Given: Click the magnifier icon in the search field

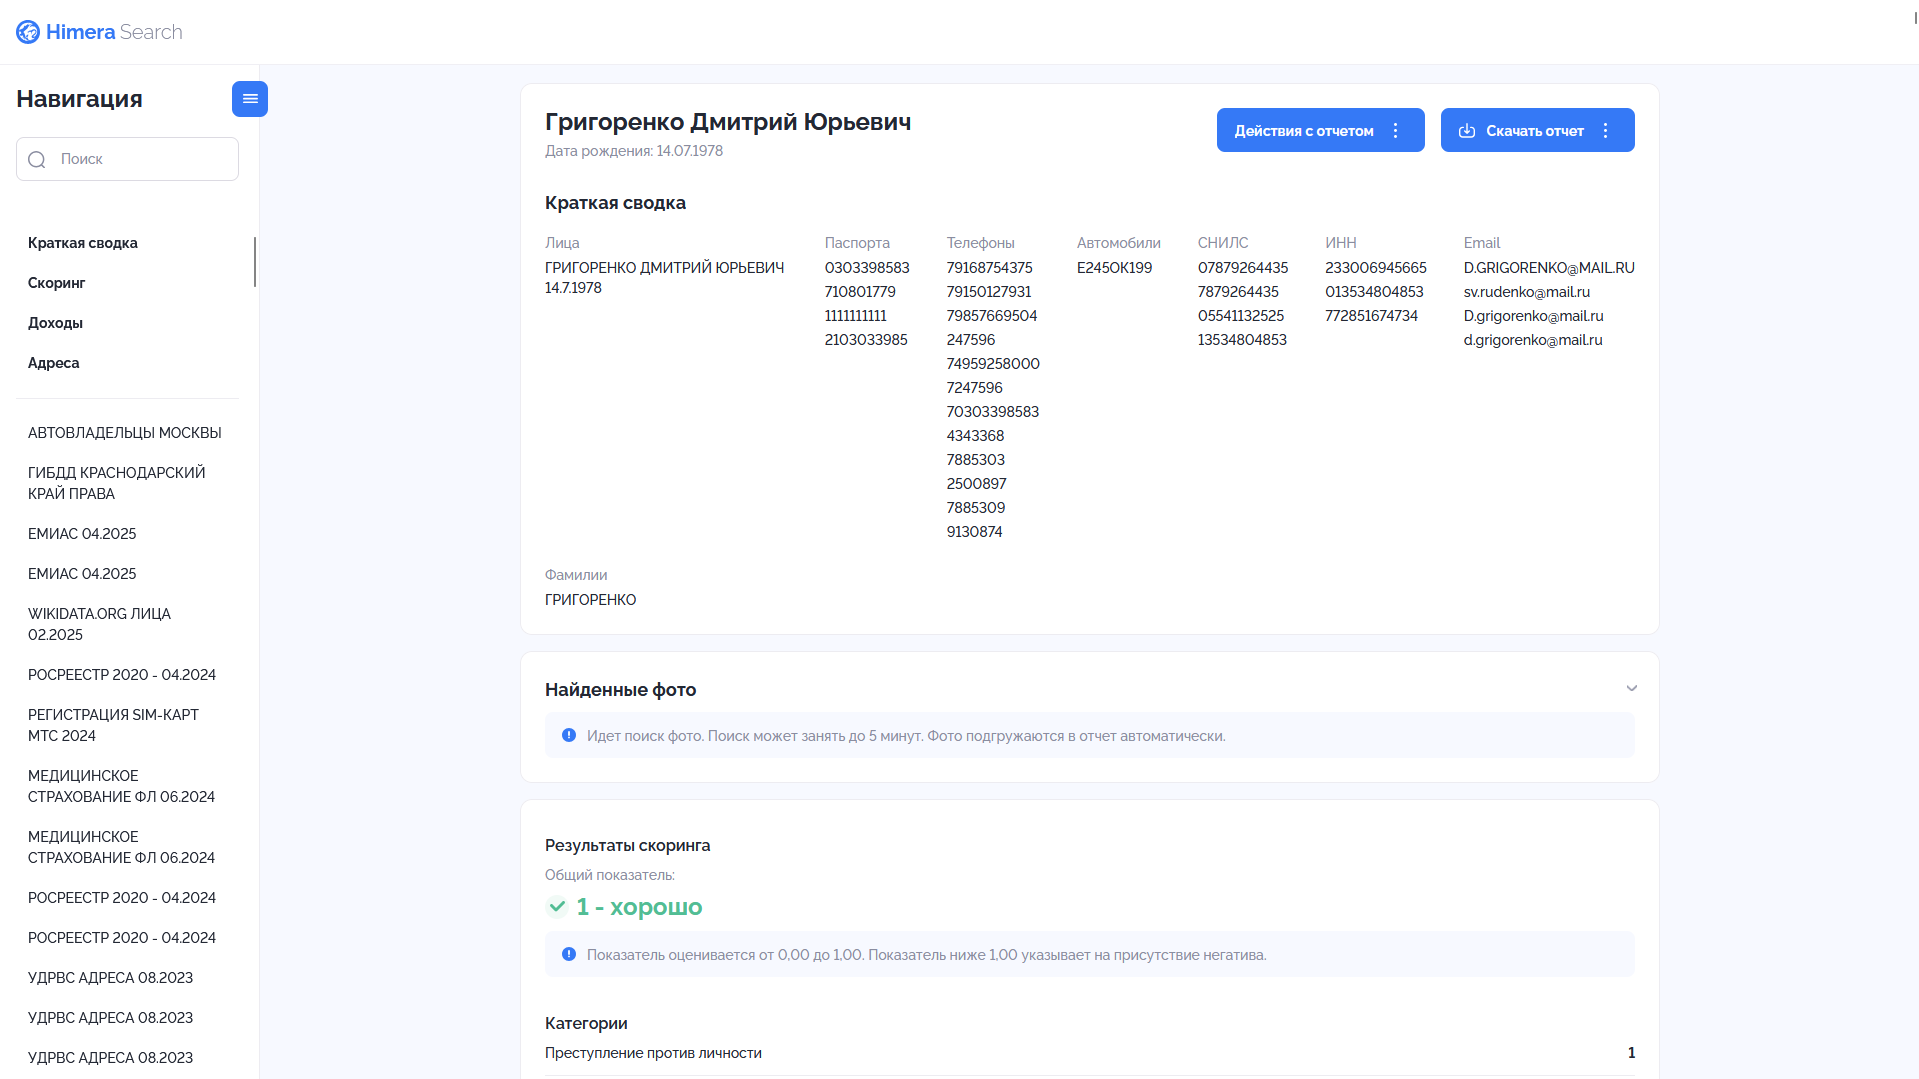Looking at the screenshot, I should click(37, 160).
